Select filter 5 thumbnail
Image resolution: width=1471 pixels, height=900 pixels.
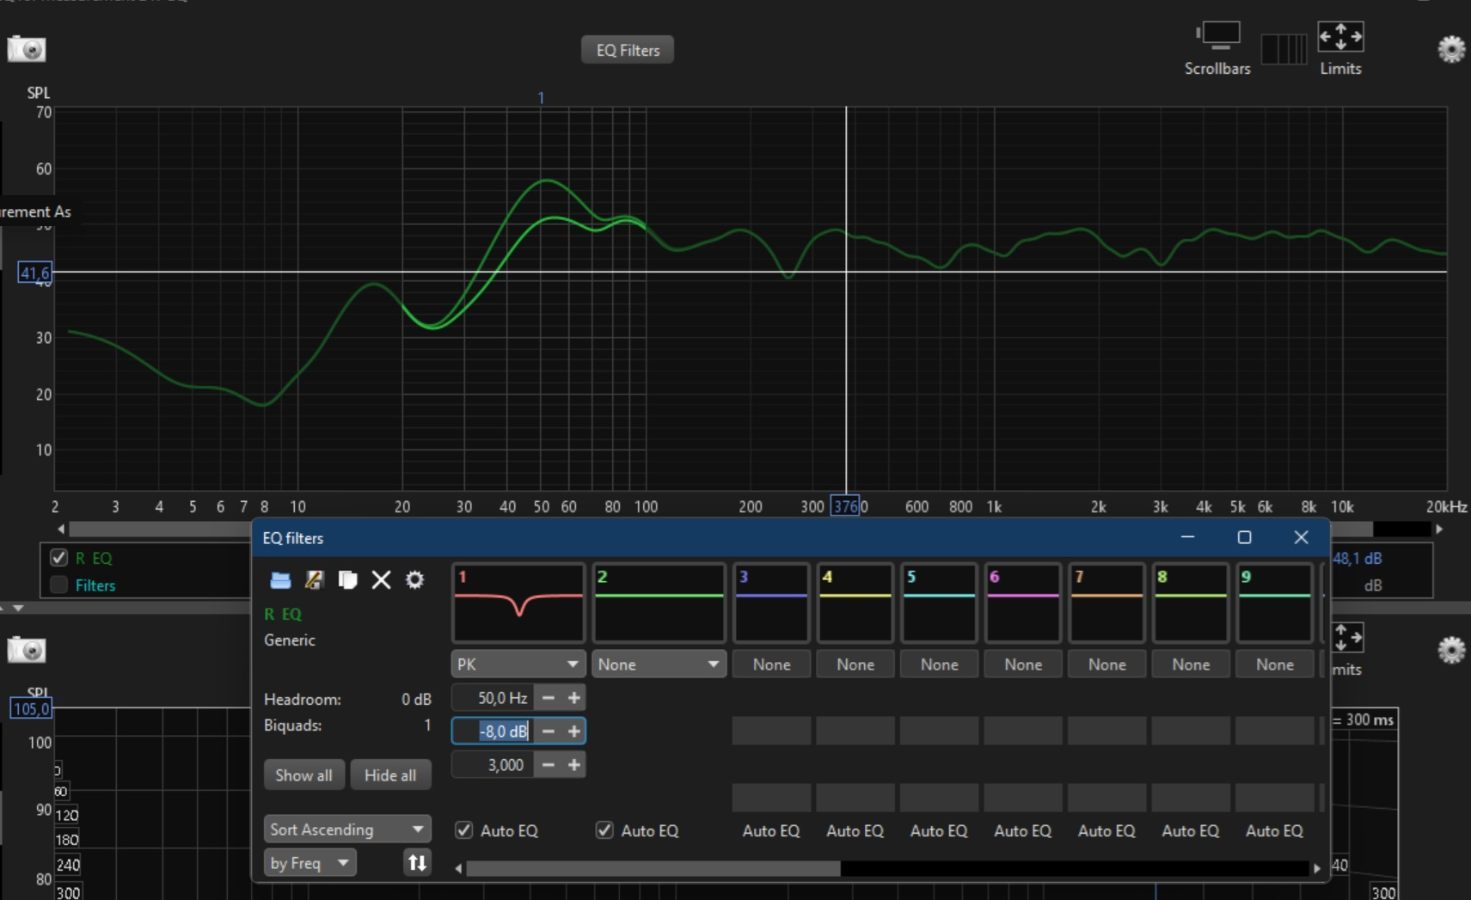939,603
